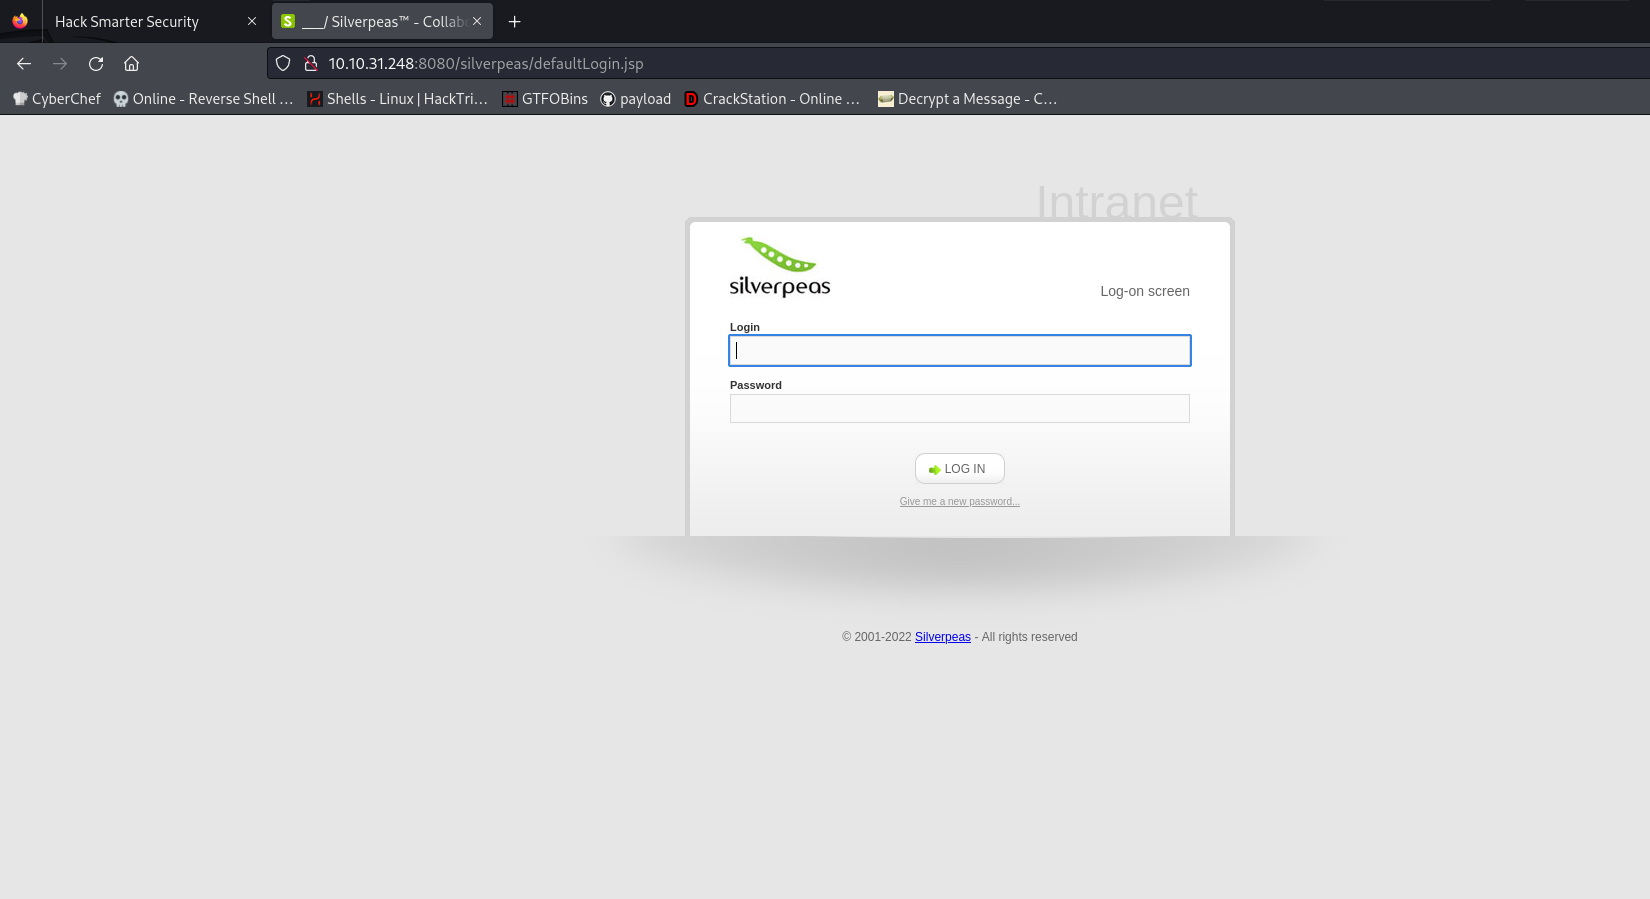Click the Firefox icon at top left

click(20, 21)
